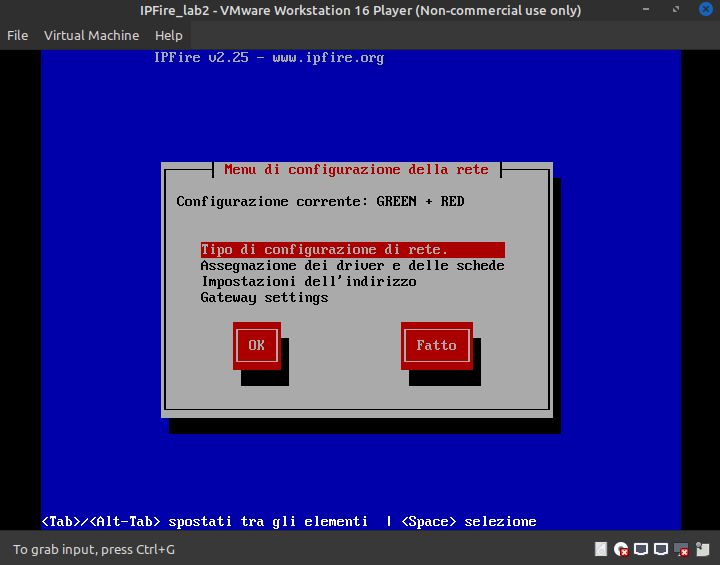Screen dimensions: 720x565
Task: Open the Virtual Machine menu
Action: pyautogui.click(x=91, y=35)
